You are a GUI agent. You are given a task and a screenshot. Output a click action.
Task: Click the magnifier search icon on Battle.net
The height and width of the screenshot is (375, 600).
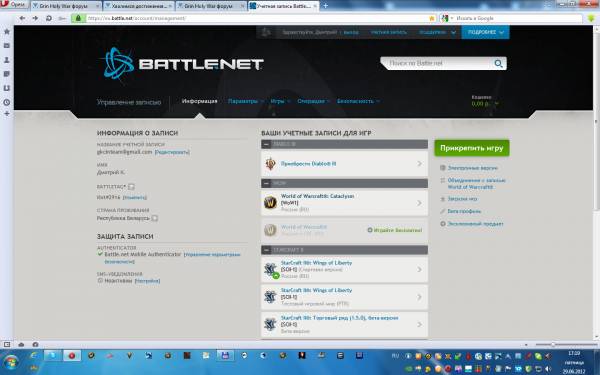pyautogui.click(x=498, y=64)
